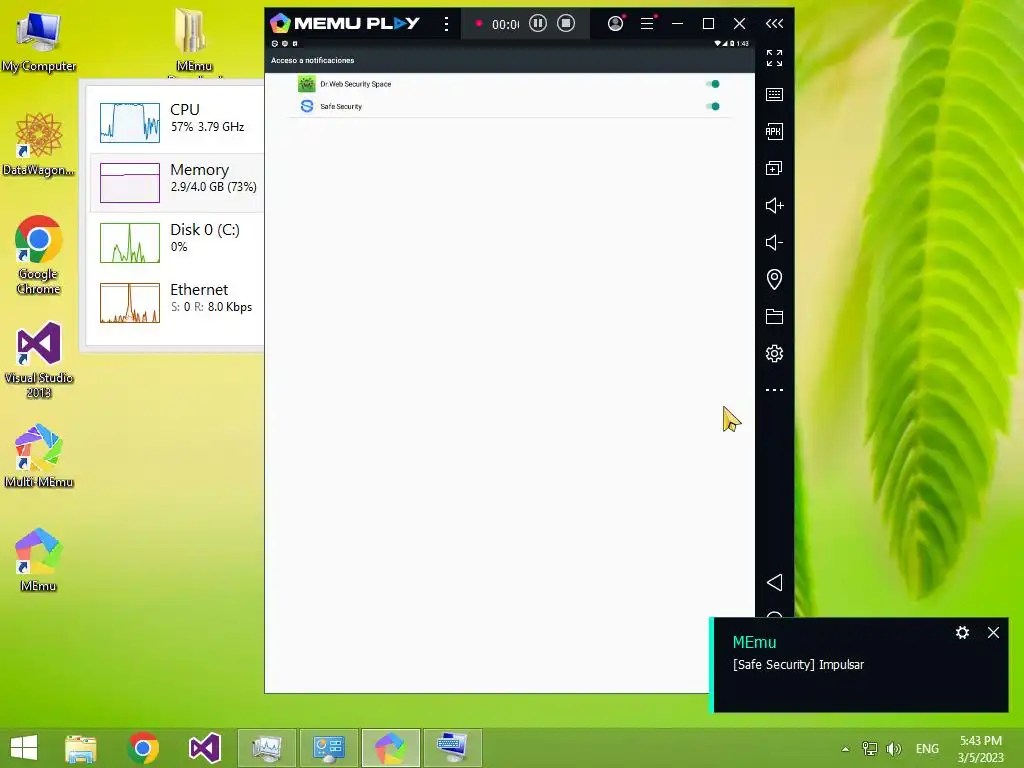This screenshot has width=1024, height=768.
Task: Collapse the MEmu sidebar with triple chevron
Action: pyautogui.click(x=775, y=24)
